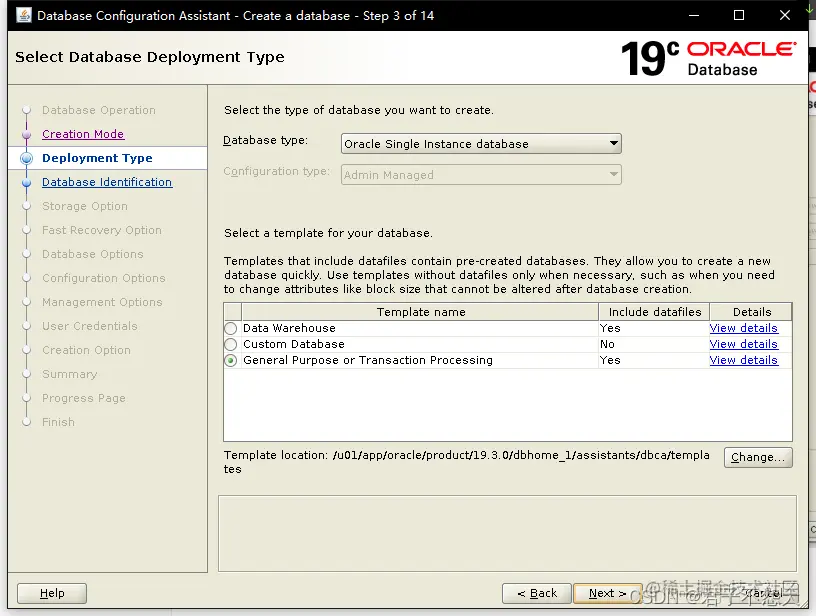Click the Database Operation step label
This screenshot has width=816, height=616.
[99, 110]
